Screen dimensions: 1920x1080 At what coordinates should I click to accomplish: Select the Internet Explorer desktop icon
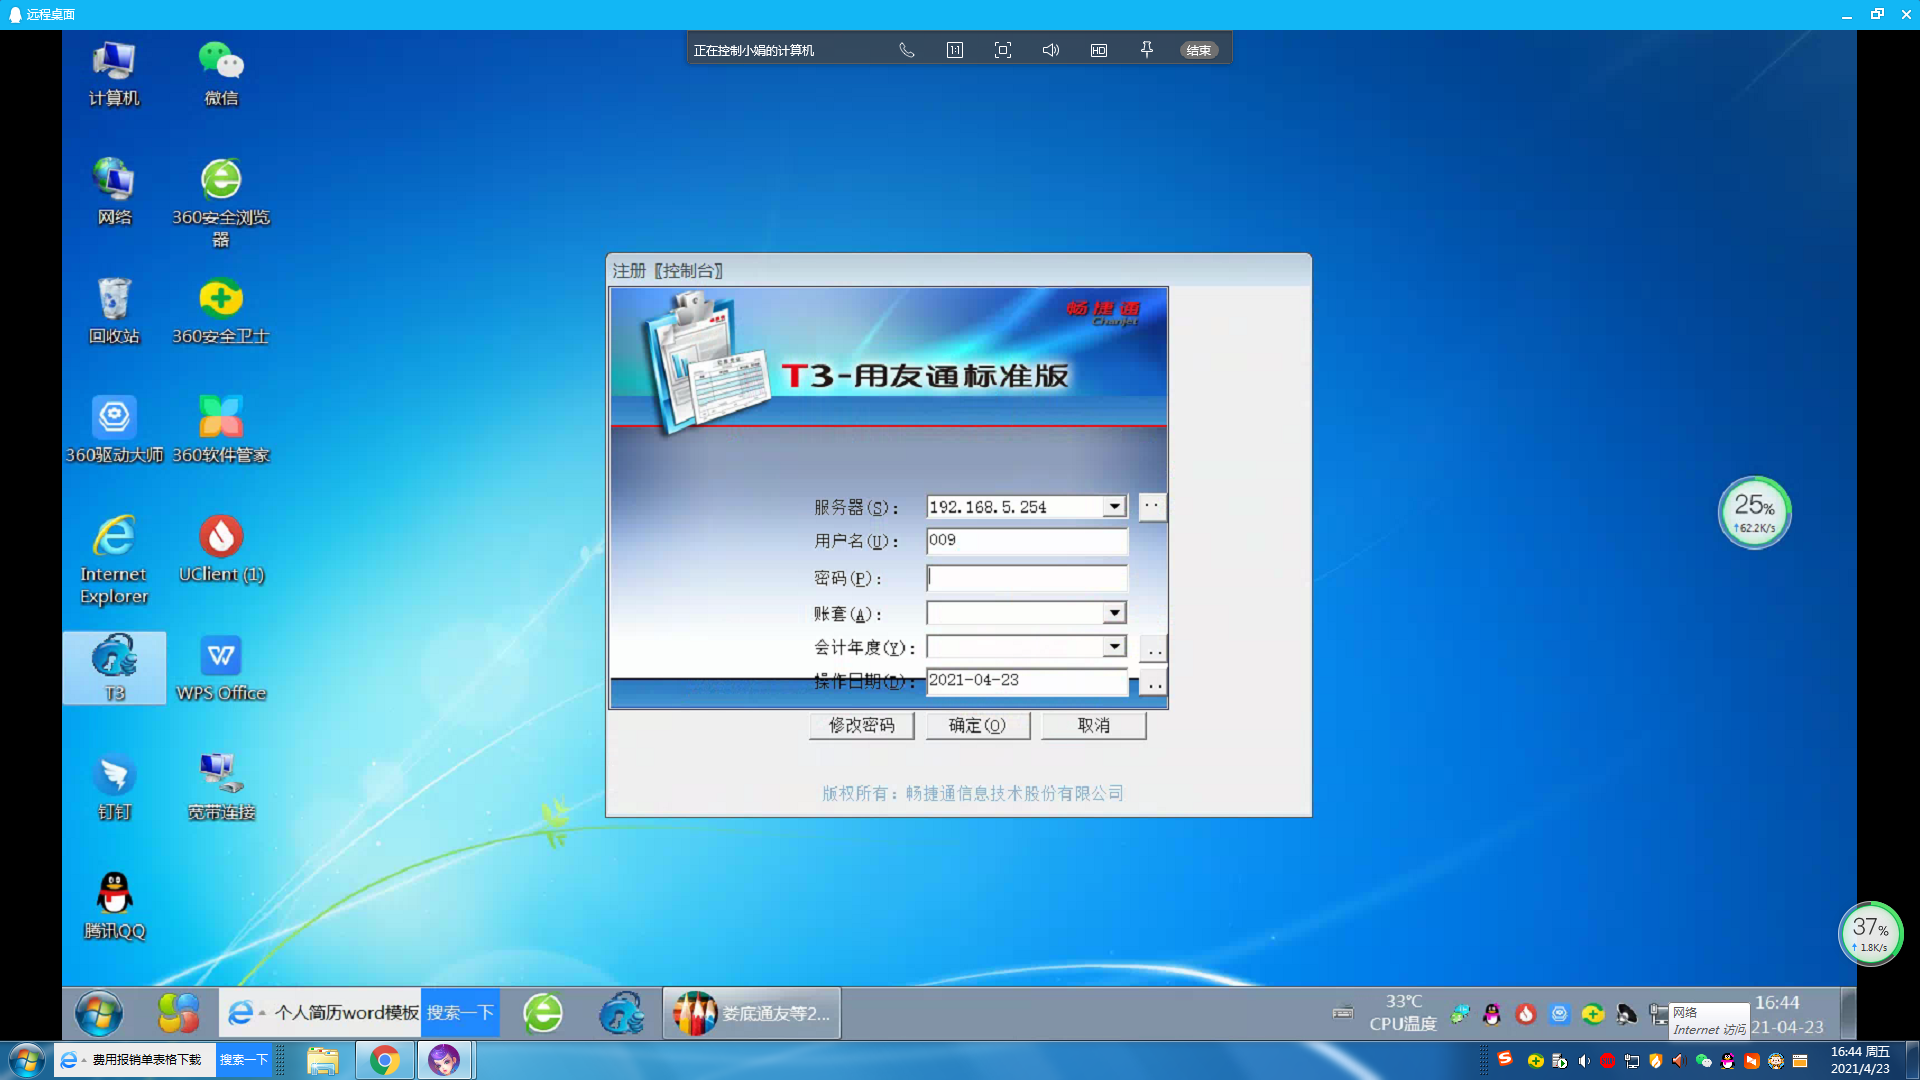[114, 560]
